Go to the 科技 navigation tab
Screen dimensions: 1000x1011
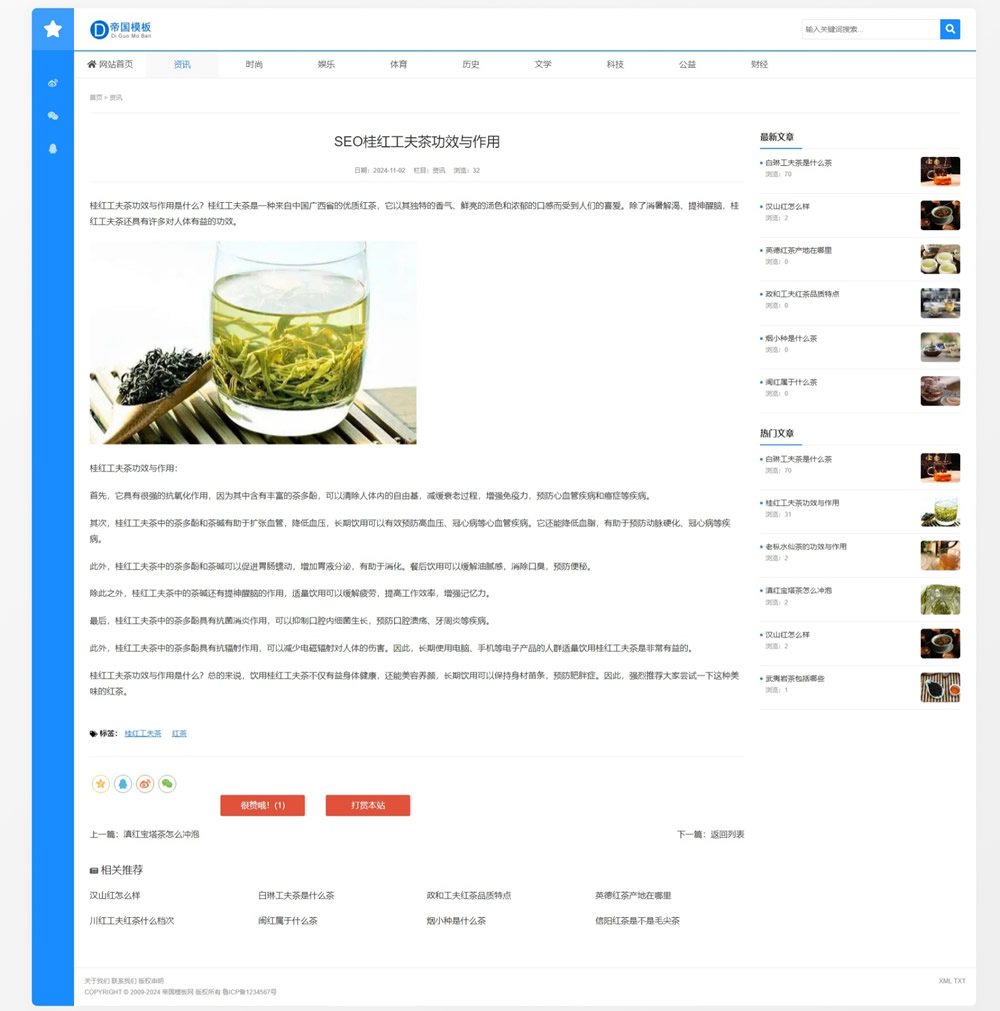[x=615, y=64]
